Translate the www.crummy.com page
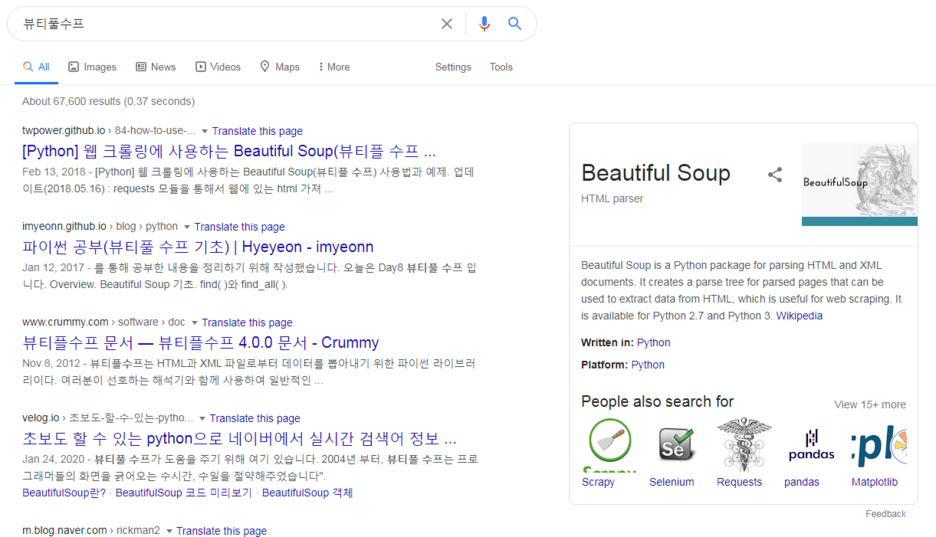 pos(247,323)
